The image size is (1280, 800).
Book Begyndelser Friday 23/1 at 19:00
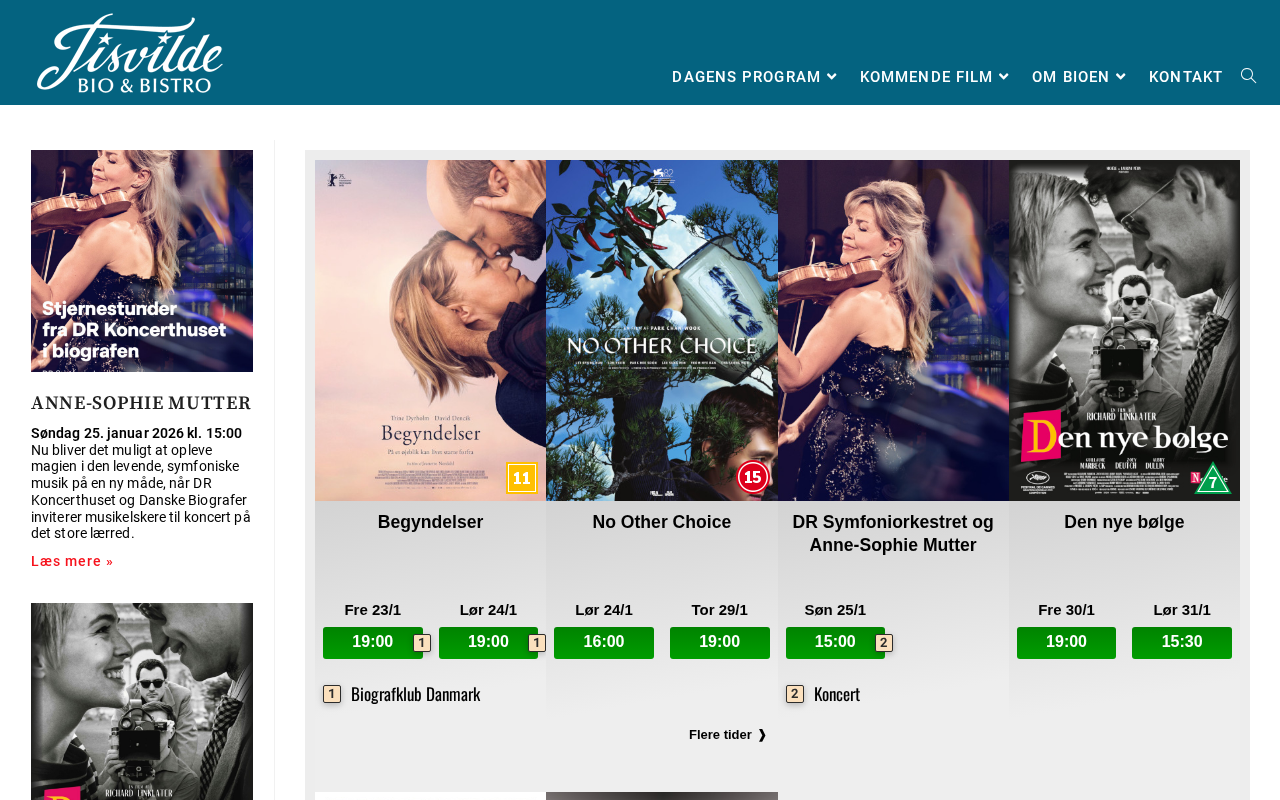[x=373, y=643]
